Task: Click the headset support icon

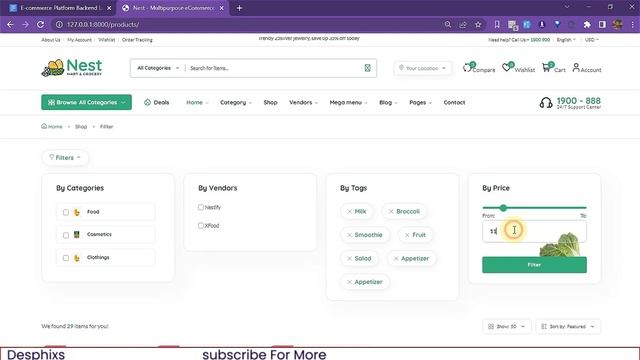Action: (x=546, y=103)
